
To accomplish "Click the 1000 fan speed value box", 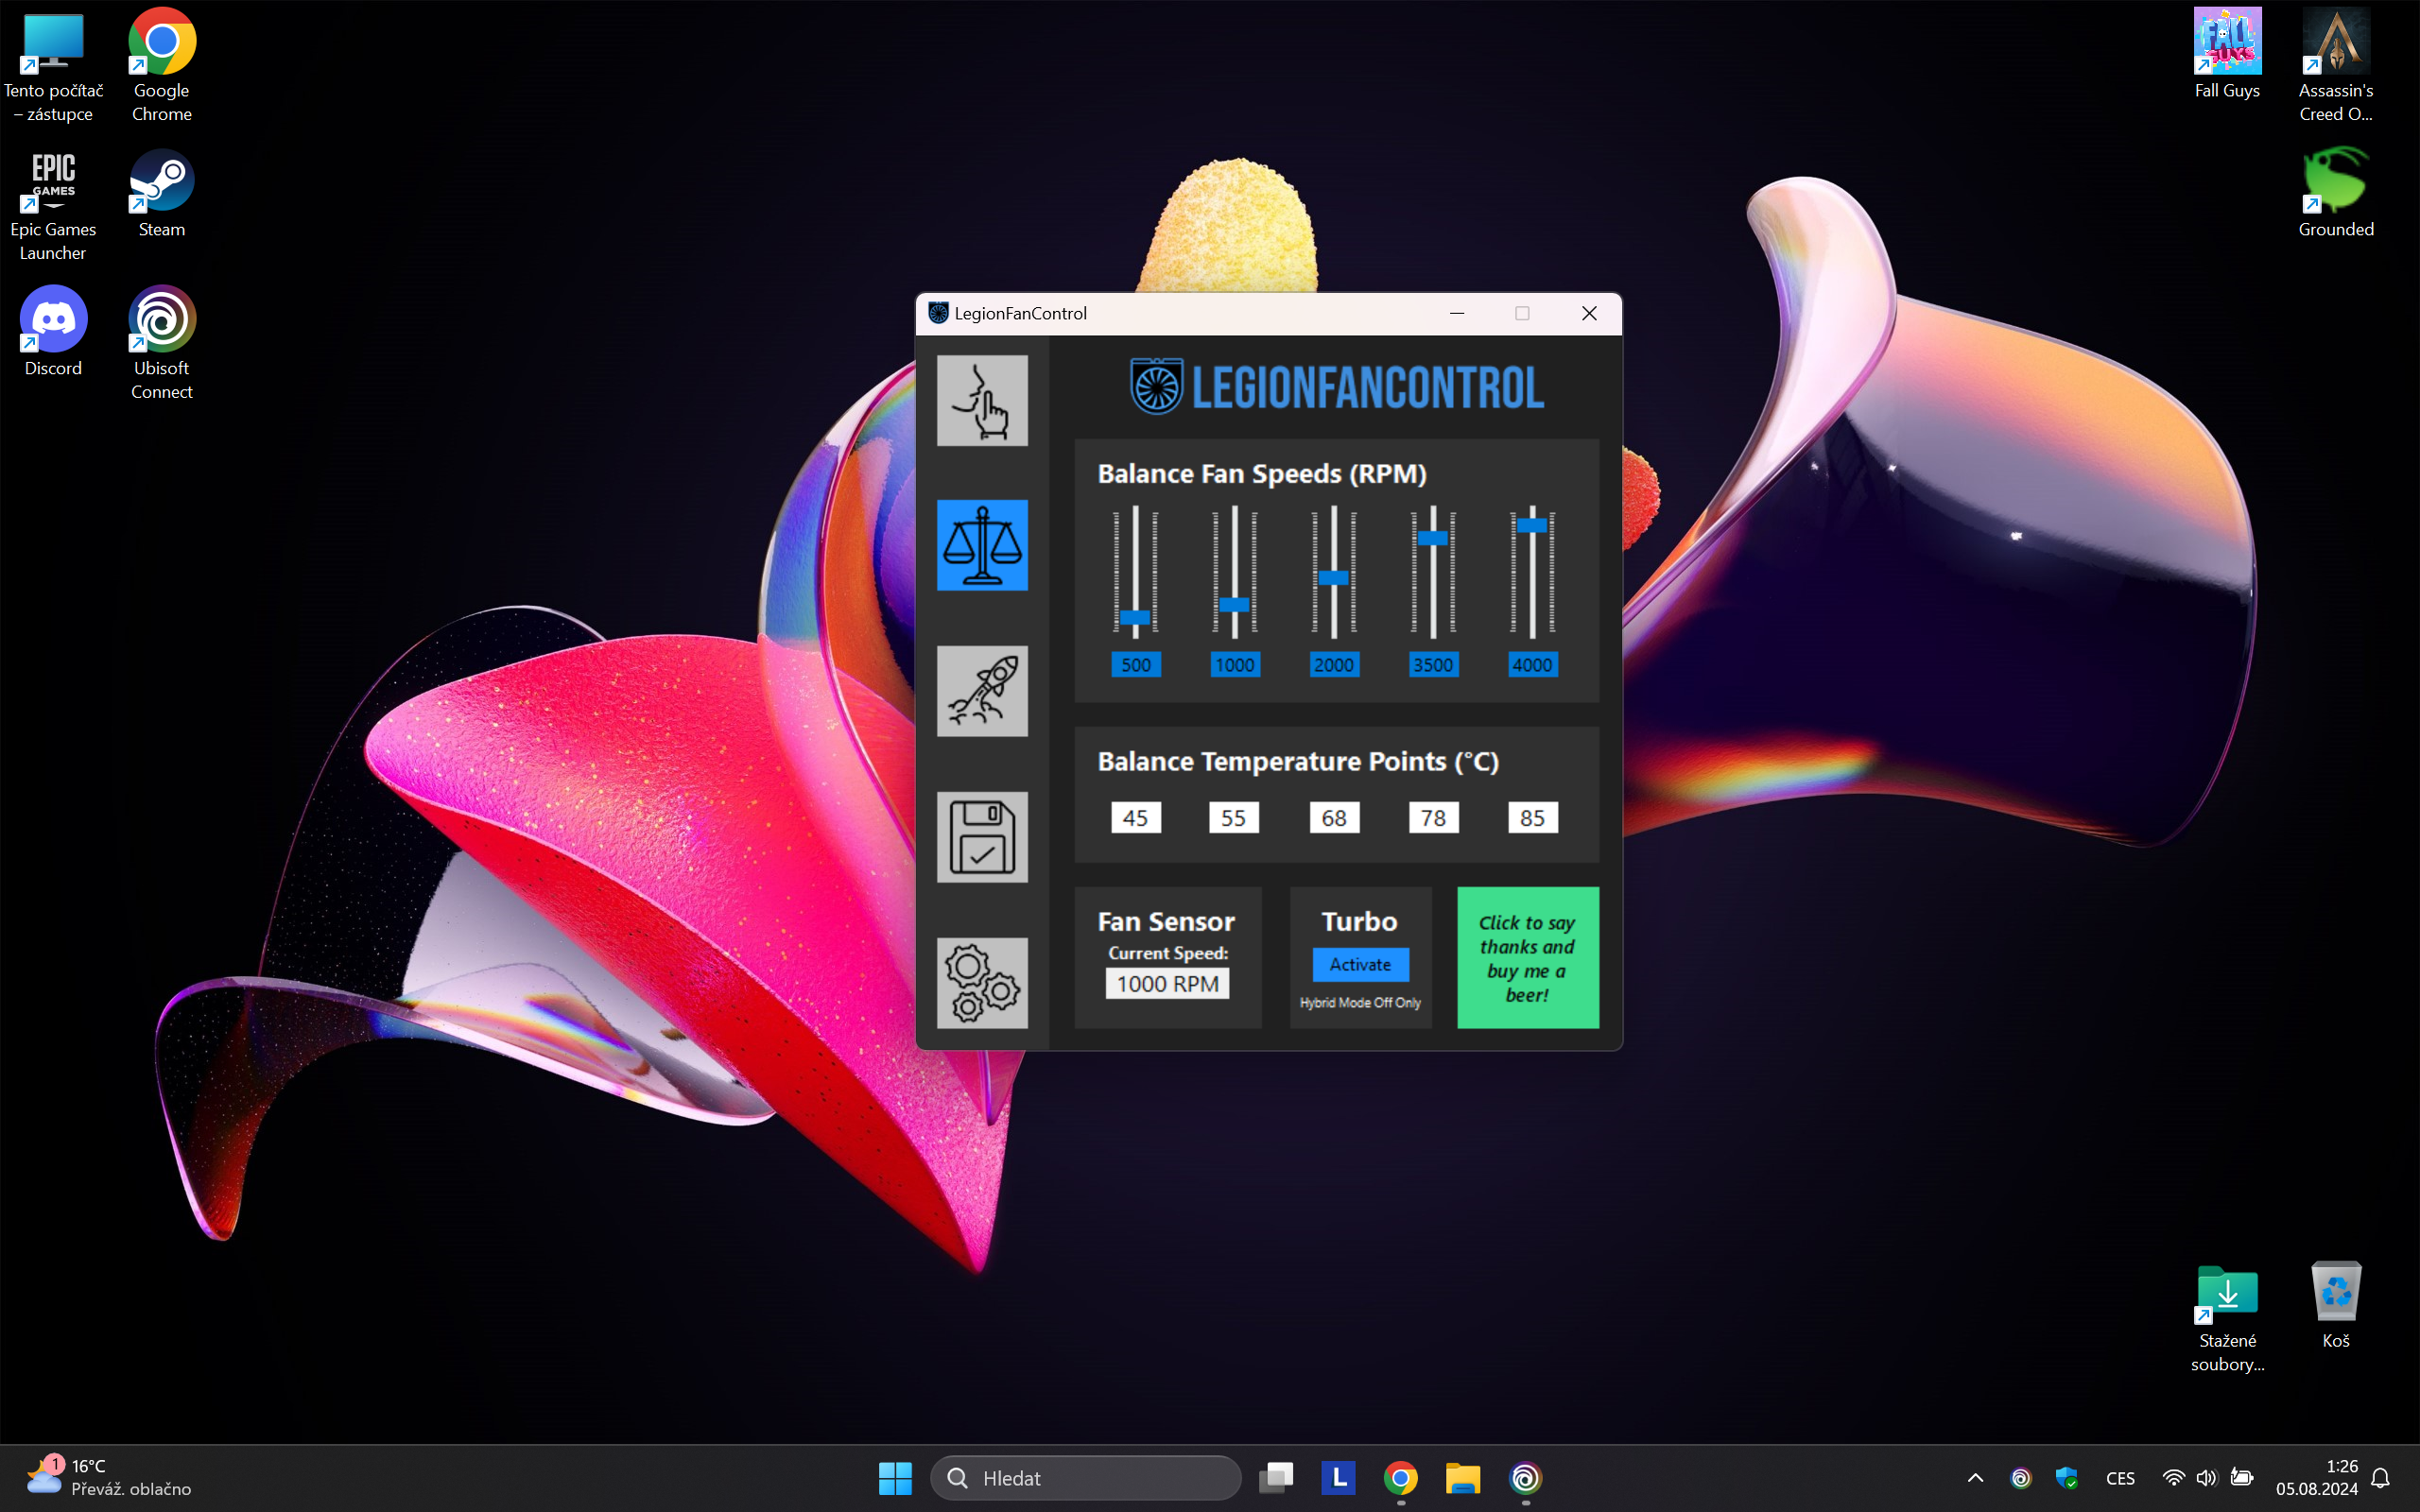I will [1235, 665].
